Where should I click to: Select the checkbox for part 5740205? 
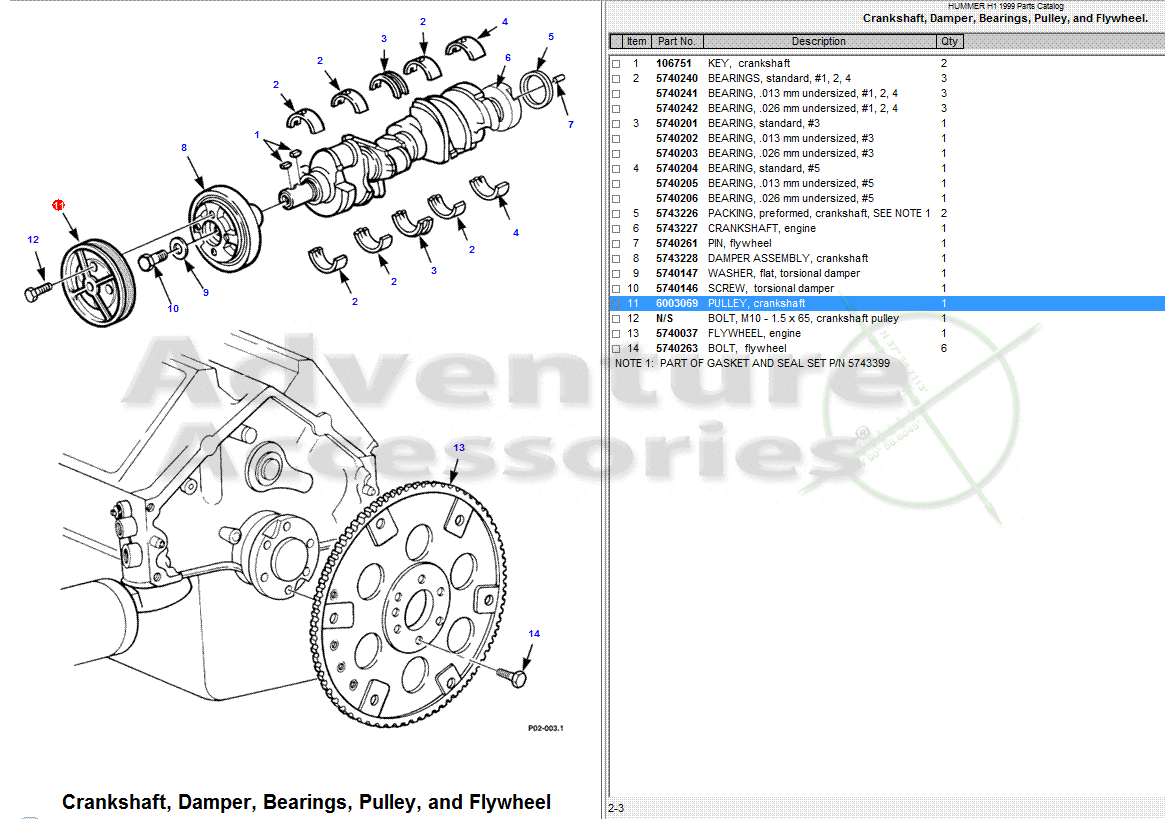click(616, 184)
